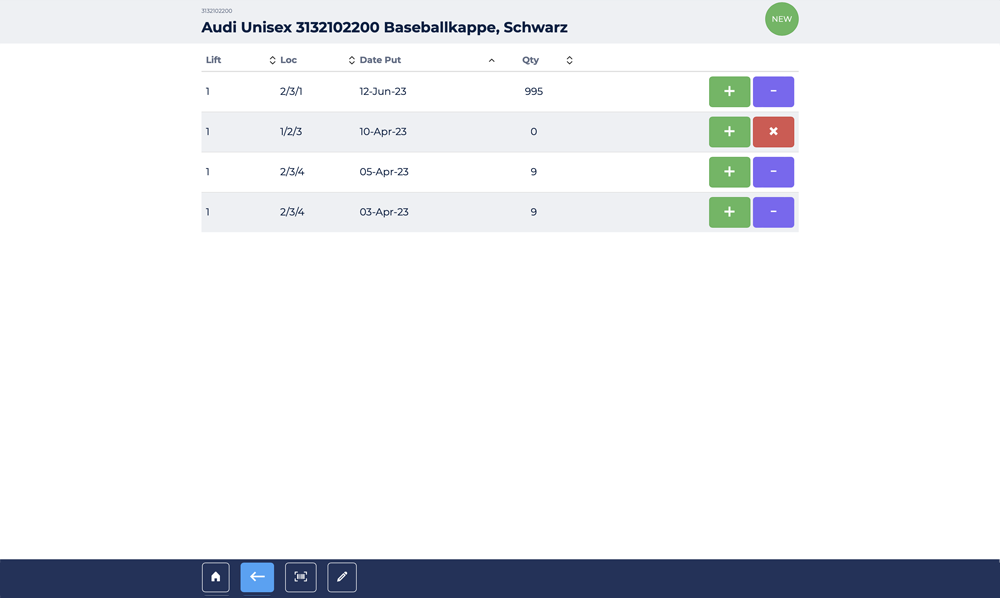Click the pencil edit icon
The width and height of the screenshot is (1000, 598).
coord(342,577)
